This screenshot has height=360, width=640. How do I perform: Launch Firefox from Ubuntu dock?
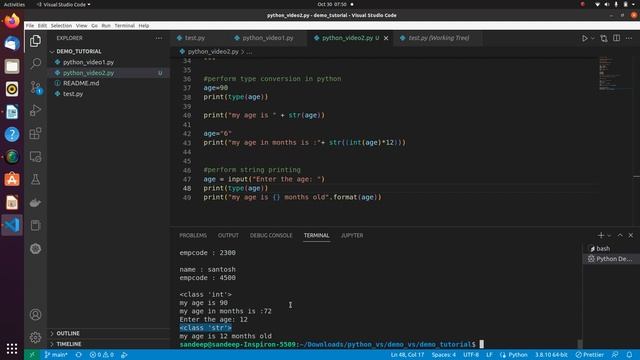(12, 20)
